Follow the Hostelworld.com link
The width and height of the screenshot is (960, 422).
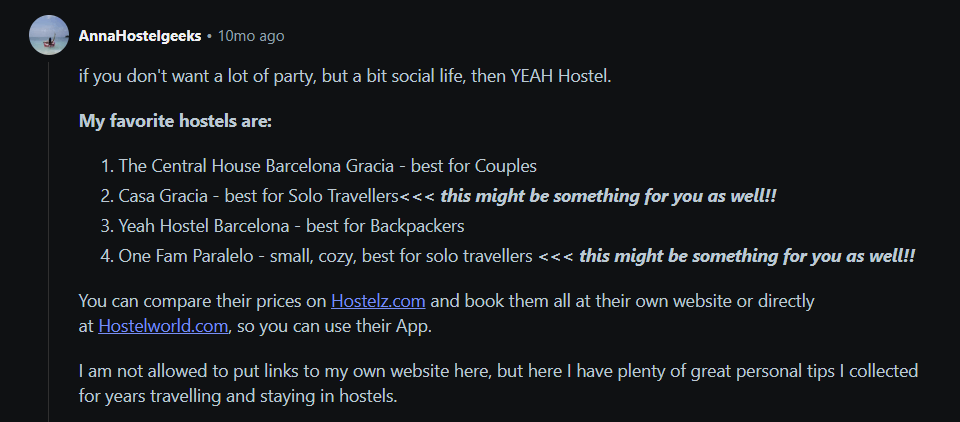[164, 325]
